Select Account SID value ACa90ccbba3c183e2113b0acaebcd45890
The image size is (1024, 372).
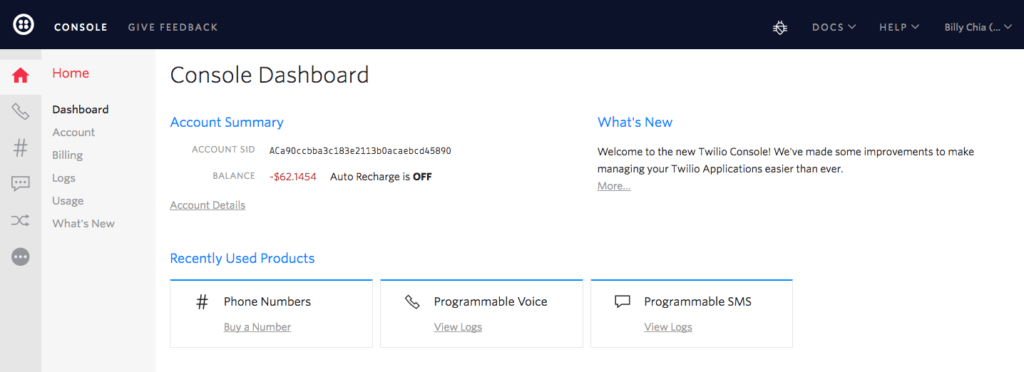click(x=360, y=151)
